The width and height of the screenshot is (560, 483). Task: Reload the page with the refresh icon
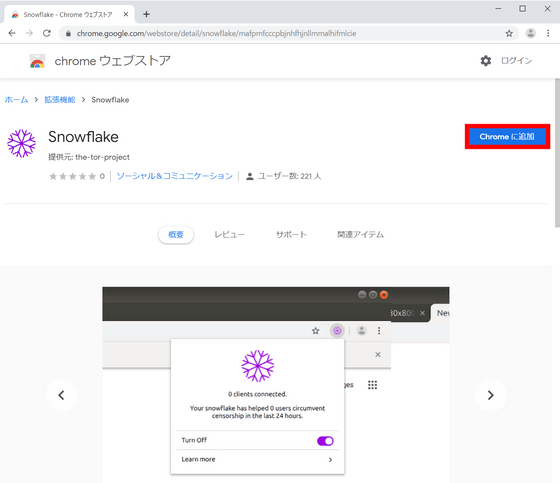click(47, 33)
